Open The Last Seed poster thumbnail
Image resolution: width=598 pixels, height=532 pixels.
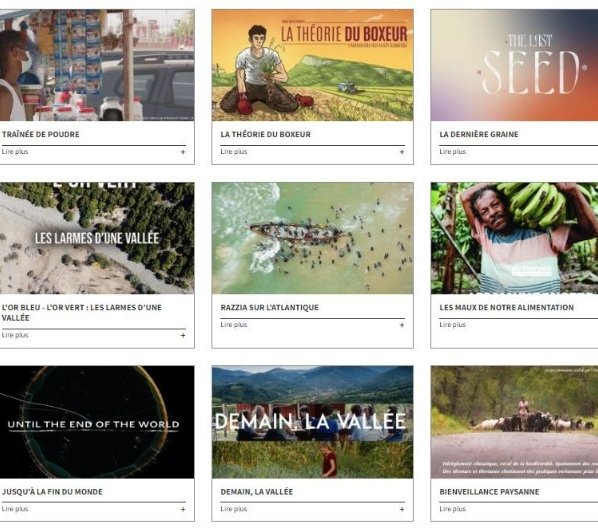[x=514, y=65]
